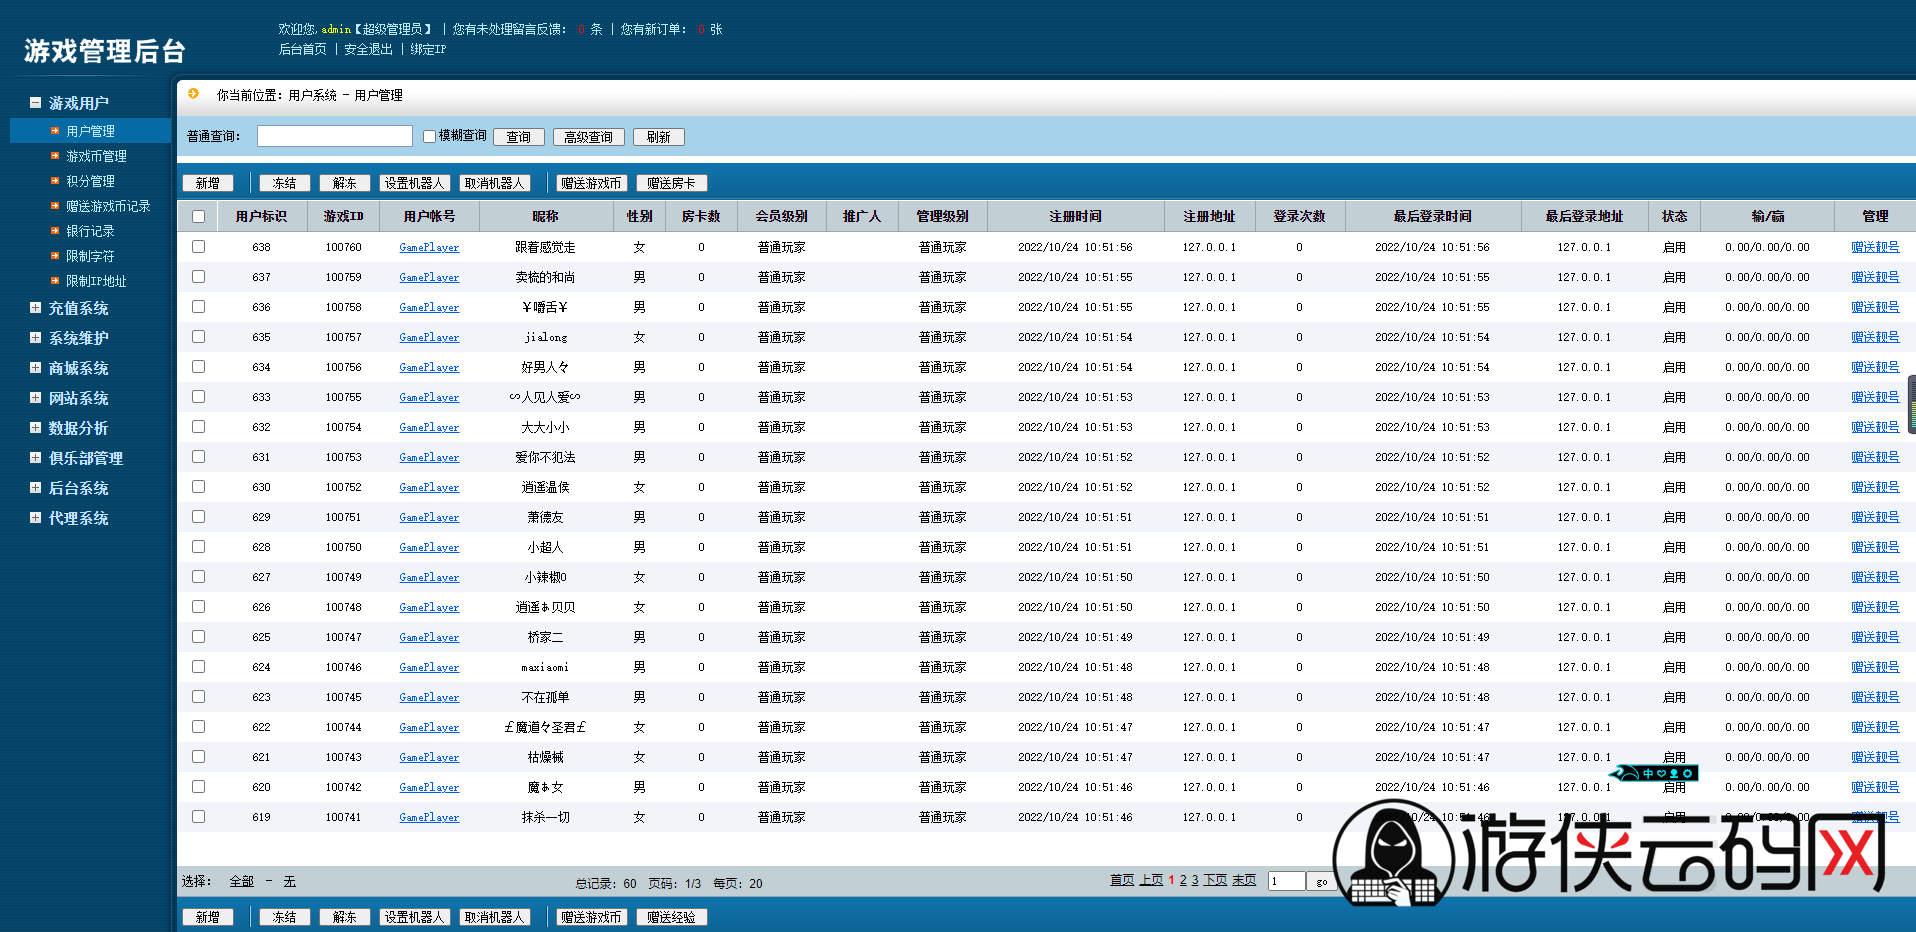Focus the page number input box
This screenshot has width=1916, height=932.
pos(1287,881)
